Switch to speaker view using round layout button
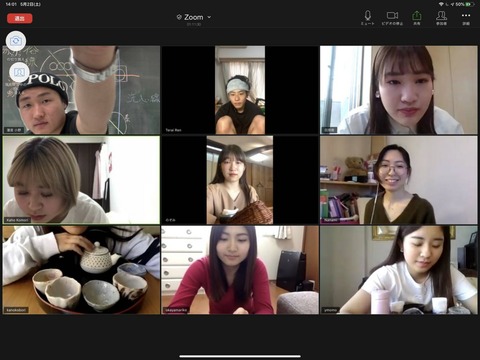Screen dimensions: 480x360 (x=19, y=72)
